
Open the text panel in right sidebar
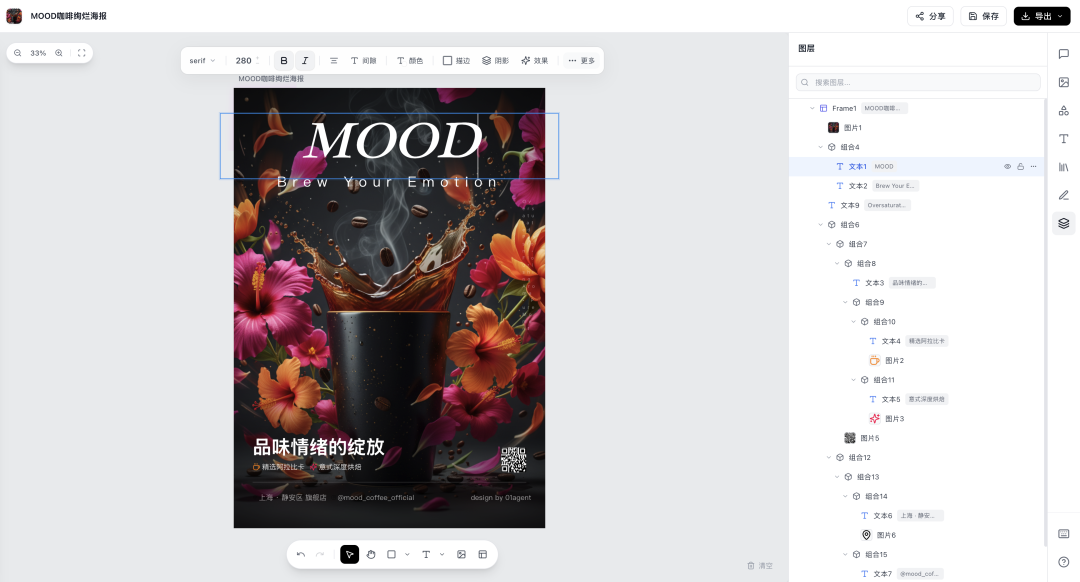tap(1063, 138)
